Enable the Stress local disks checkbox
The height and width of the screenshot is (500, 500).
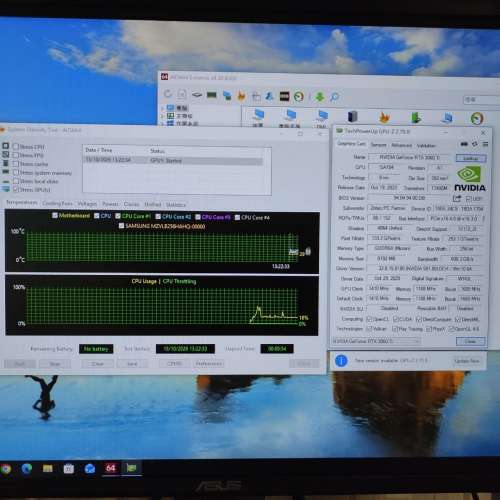[16, 181]
